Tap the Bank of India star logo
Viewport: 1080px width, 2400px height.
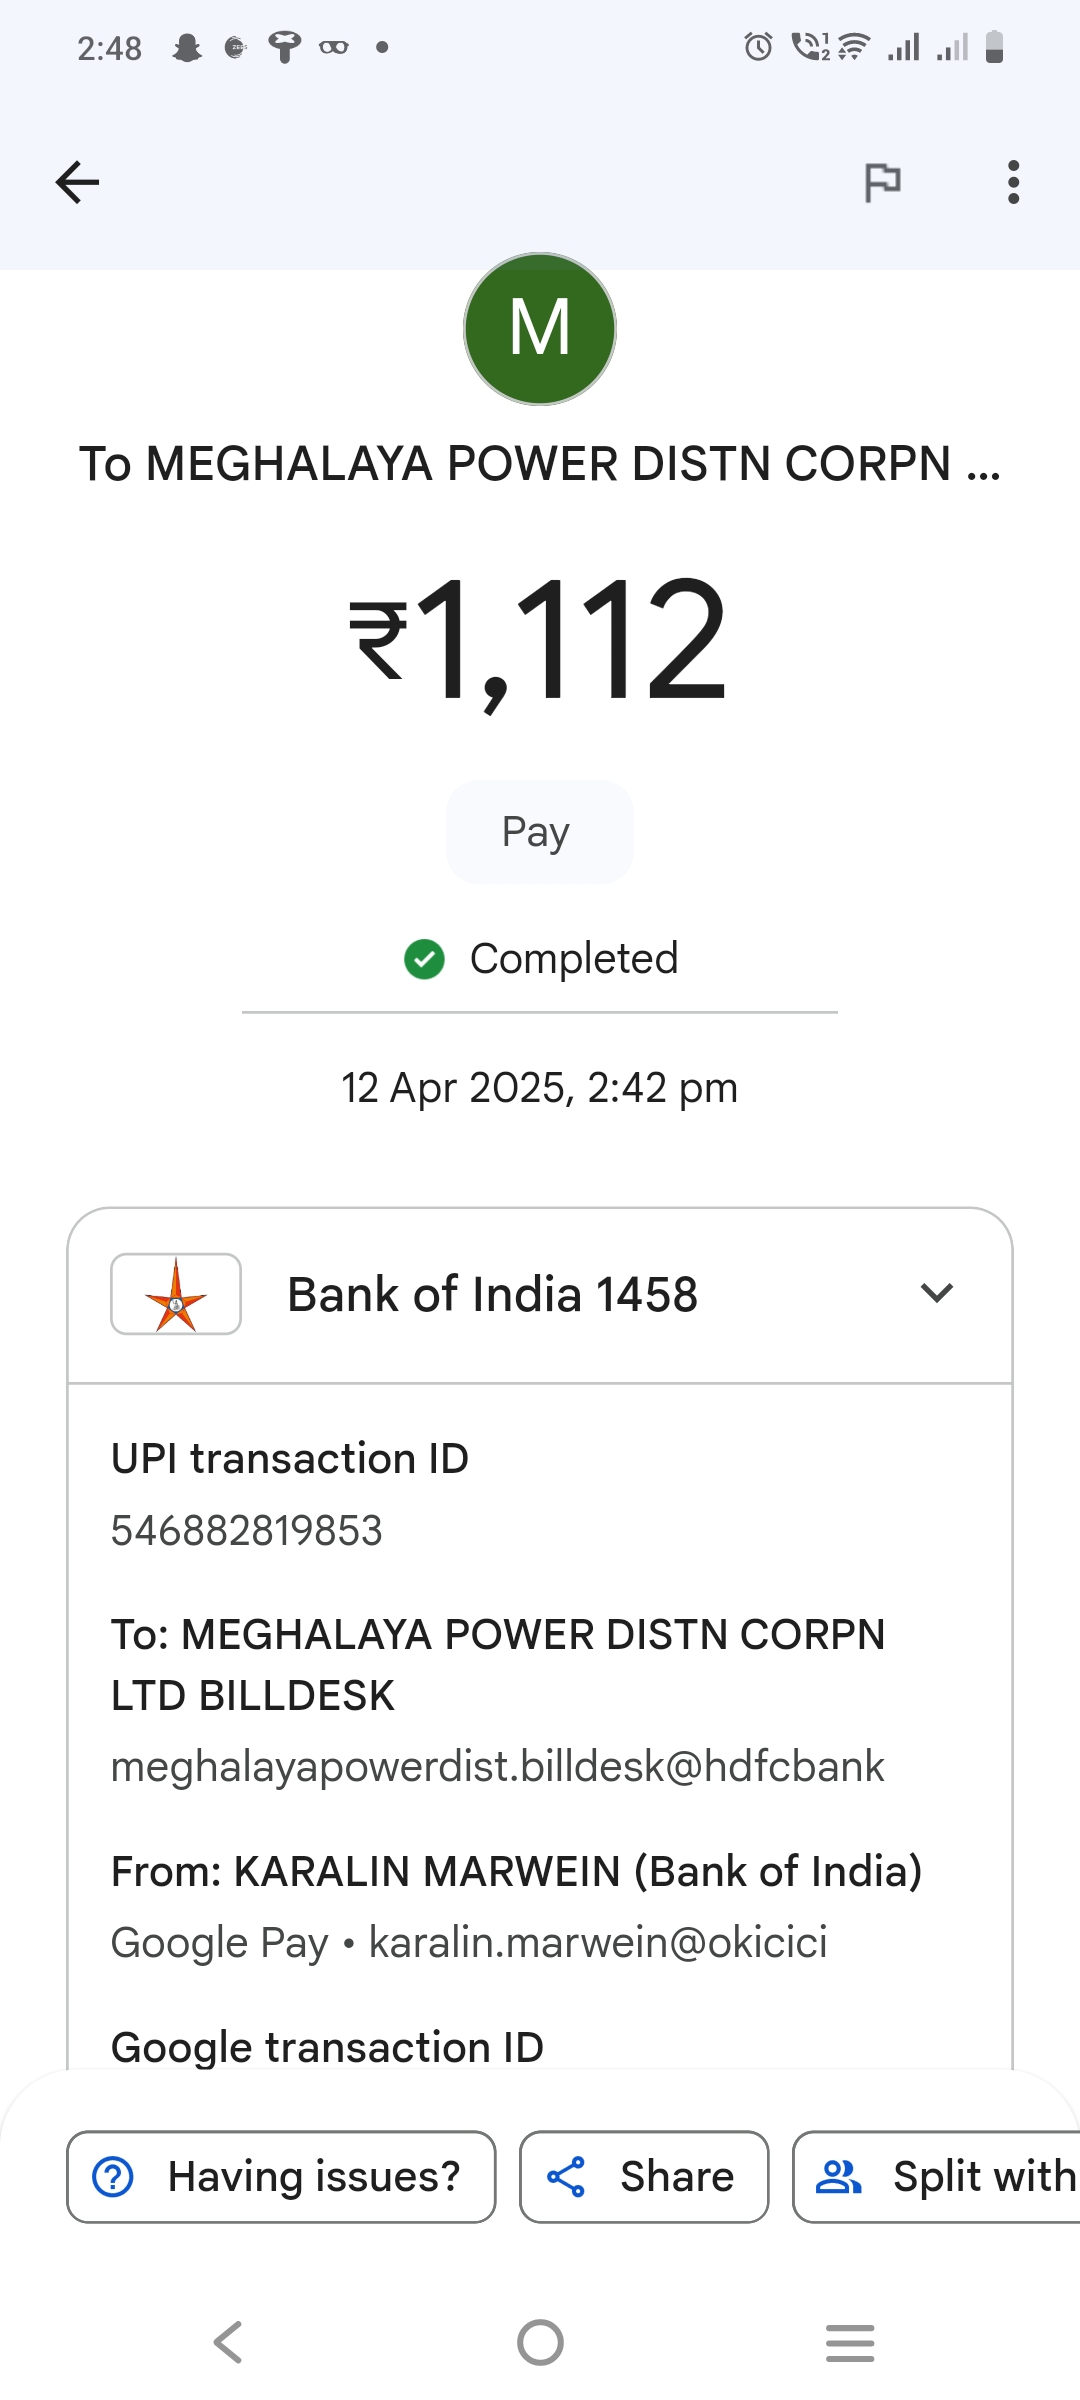pyautogui.click(x=176, y=1294)
